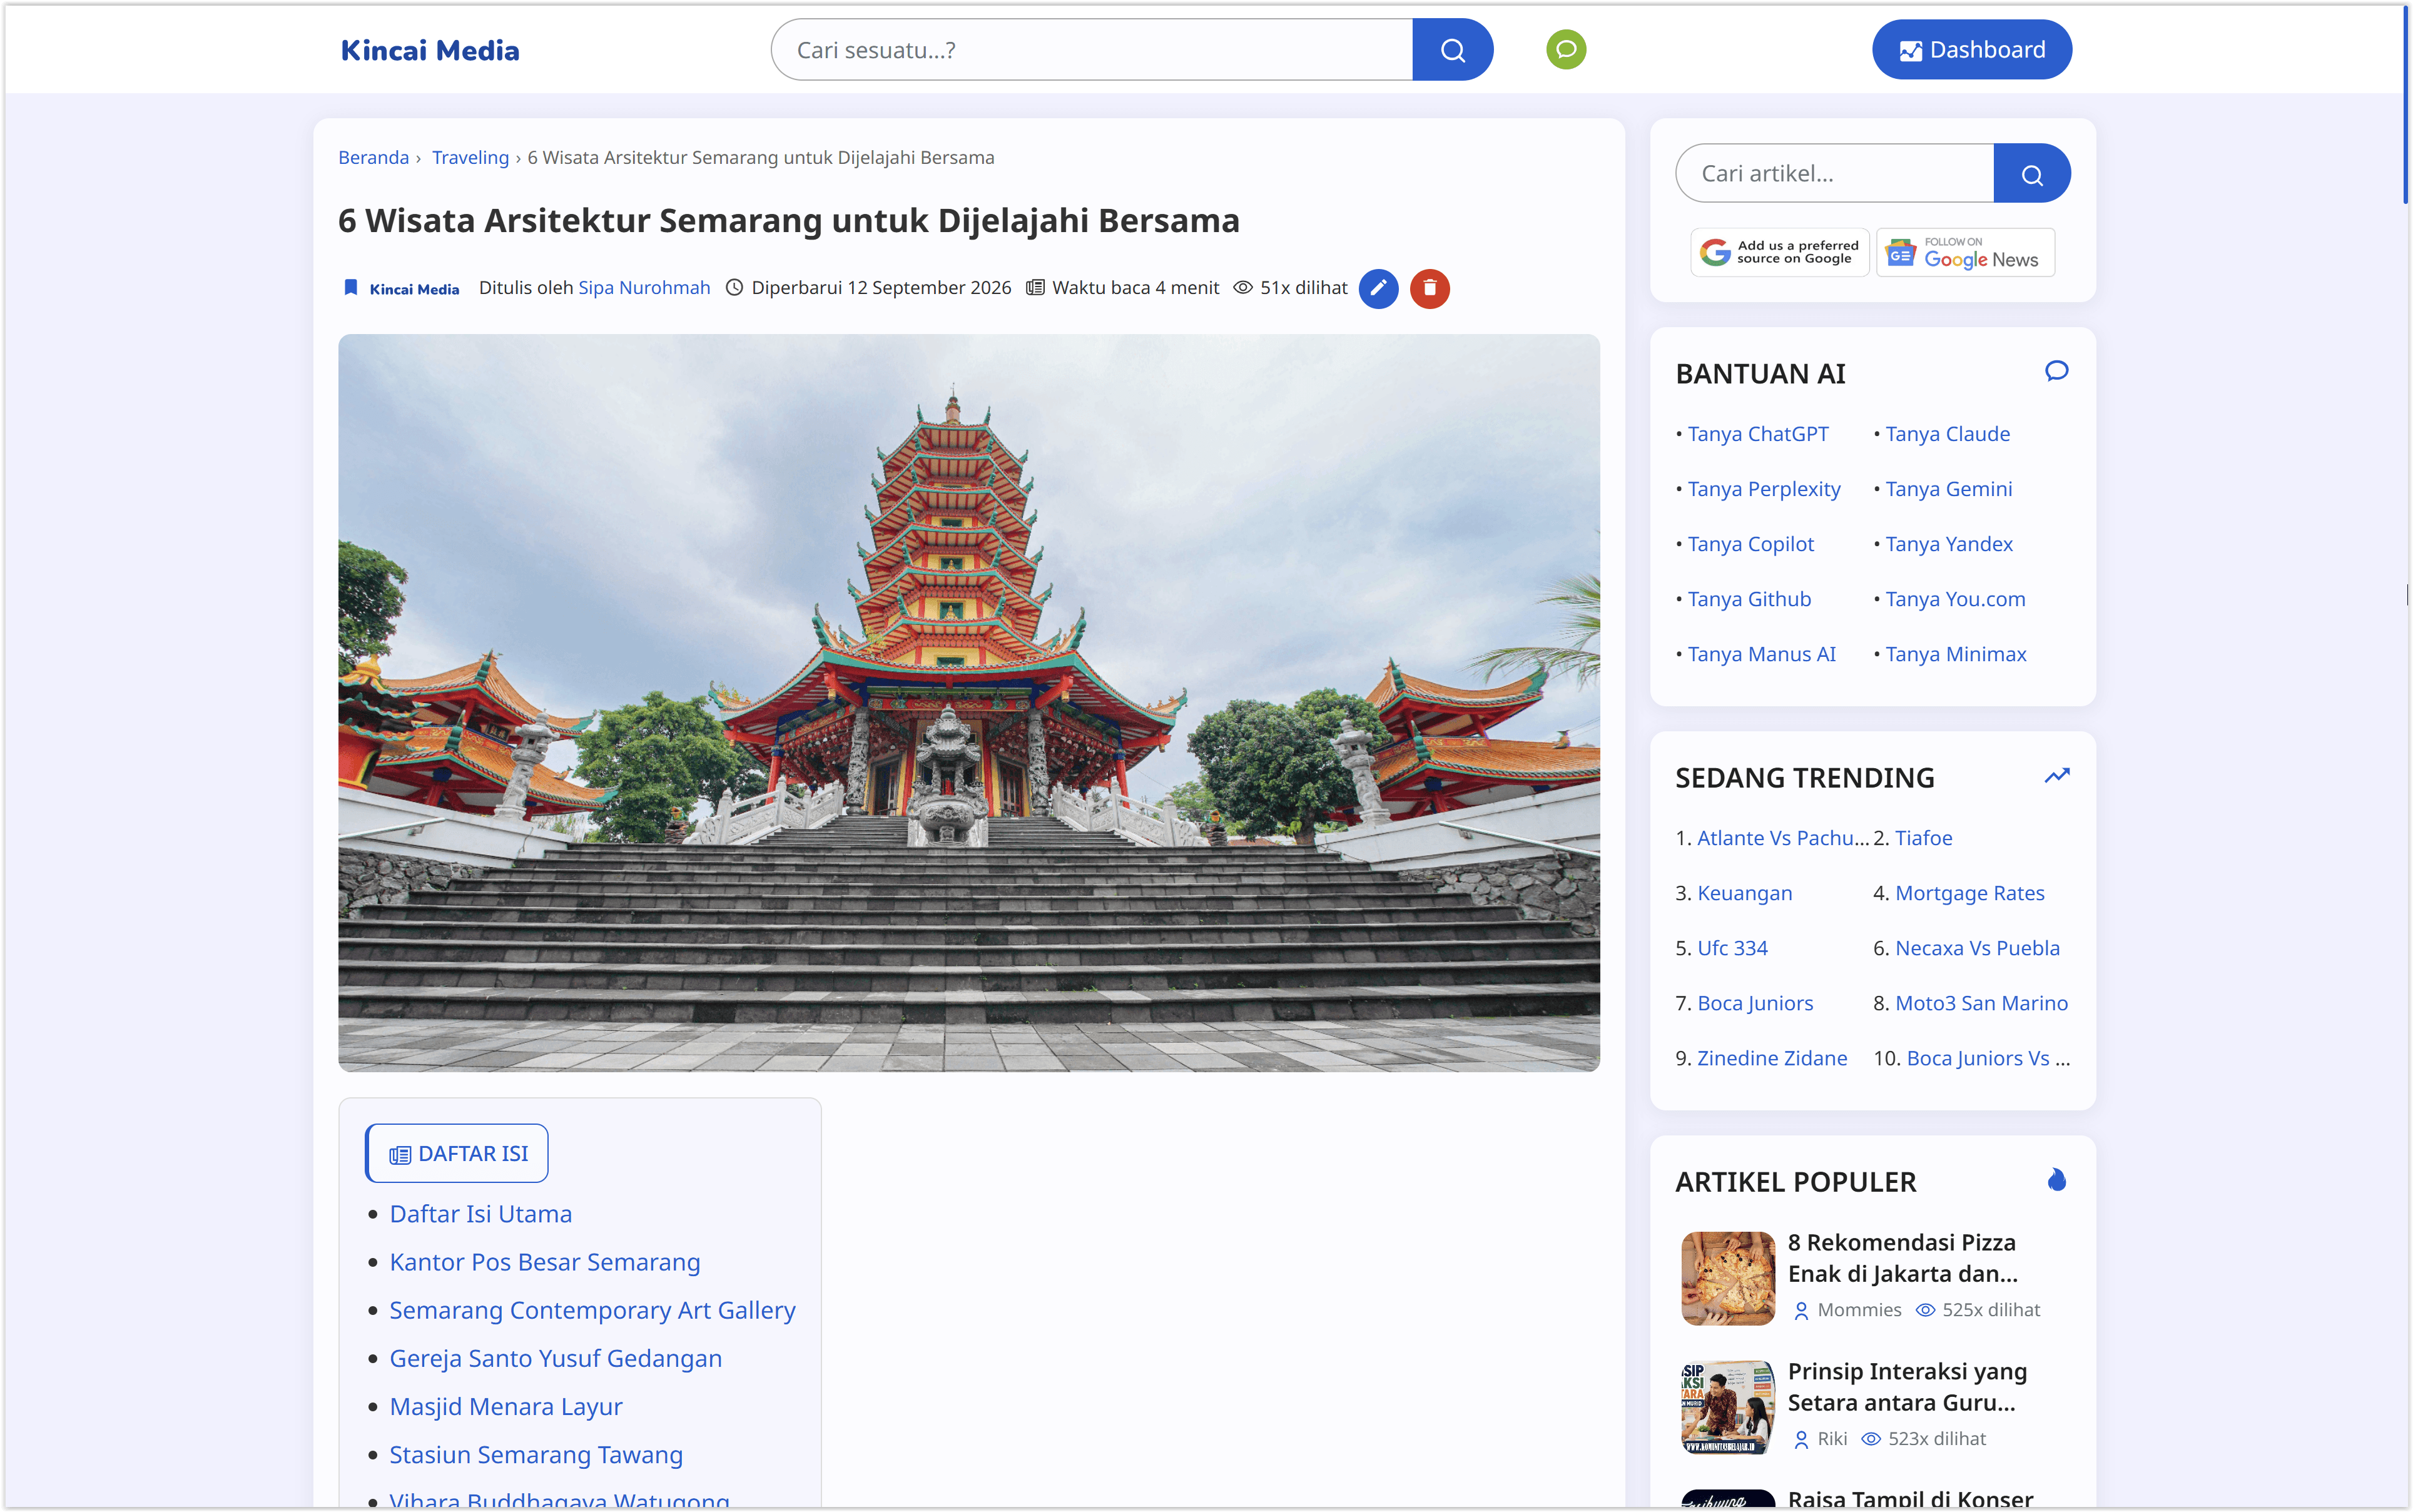Image resolution: width=2413 pixels, height=1512 pixels.
Task: Select Tanya Minimax link
Action: (1956, 654)
